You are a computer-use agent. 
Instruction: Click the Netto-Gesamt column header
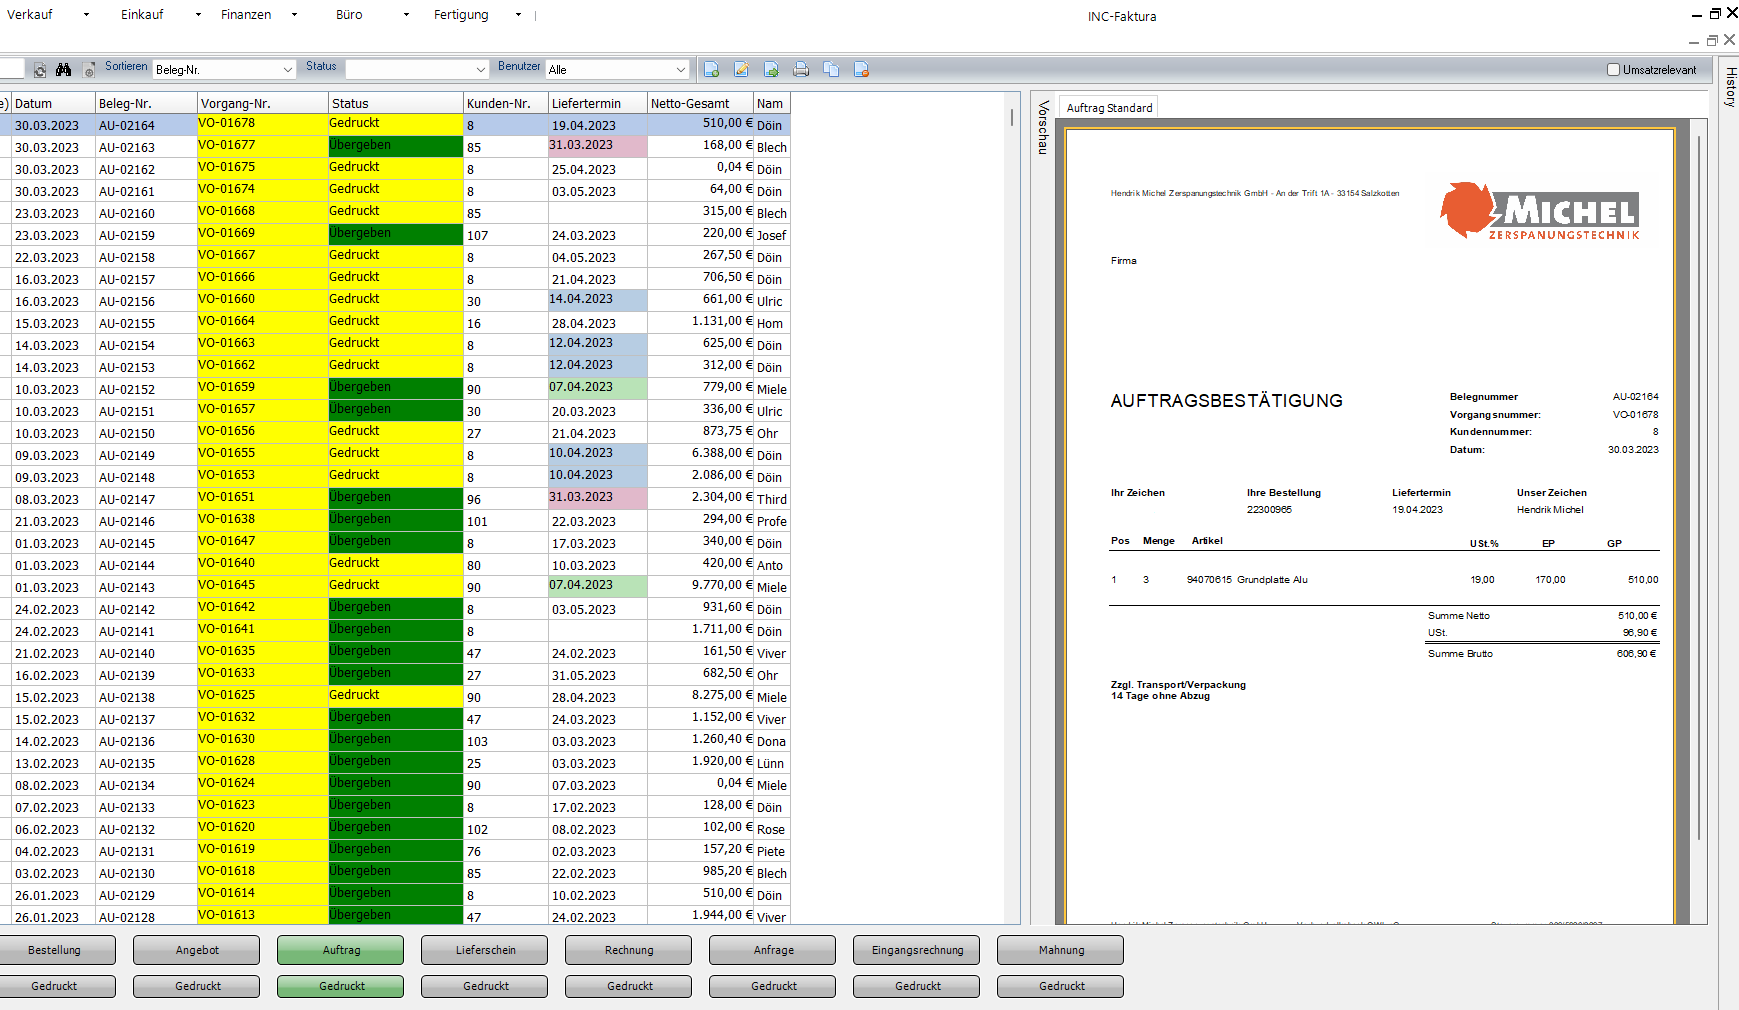690,104
